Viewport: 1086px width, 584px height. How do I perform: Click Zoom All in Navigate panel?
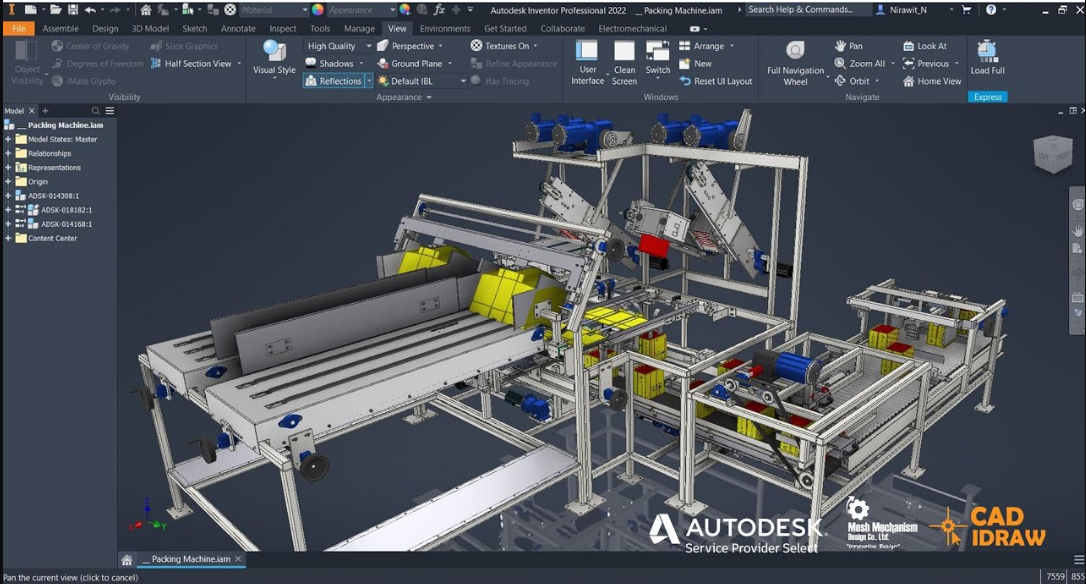pos(860,63)
